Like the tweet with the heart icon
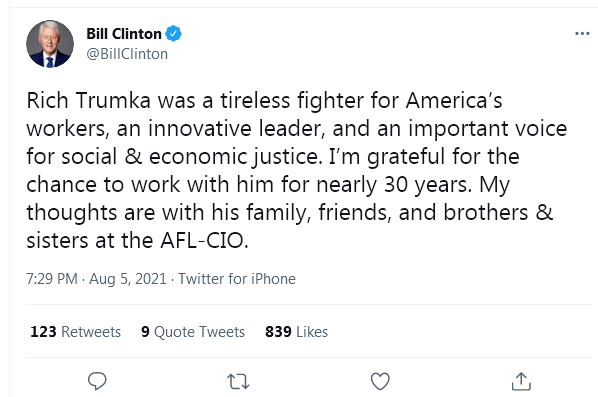 point(380,381)
